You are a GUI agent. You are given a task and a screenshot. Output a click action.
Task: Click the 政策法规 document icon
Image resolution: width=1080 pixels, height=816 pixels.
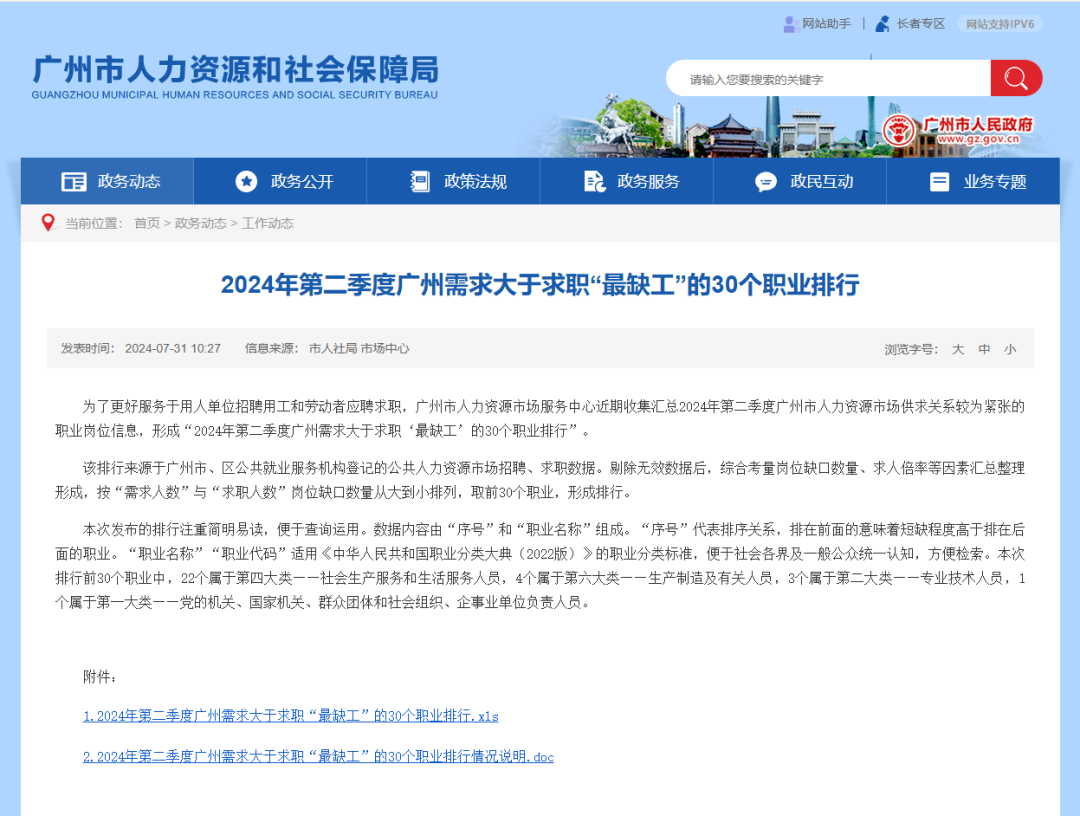tap(420, 181)
